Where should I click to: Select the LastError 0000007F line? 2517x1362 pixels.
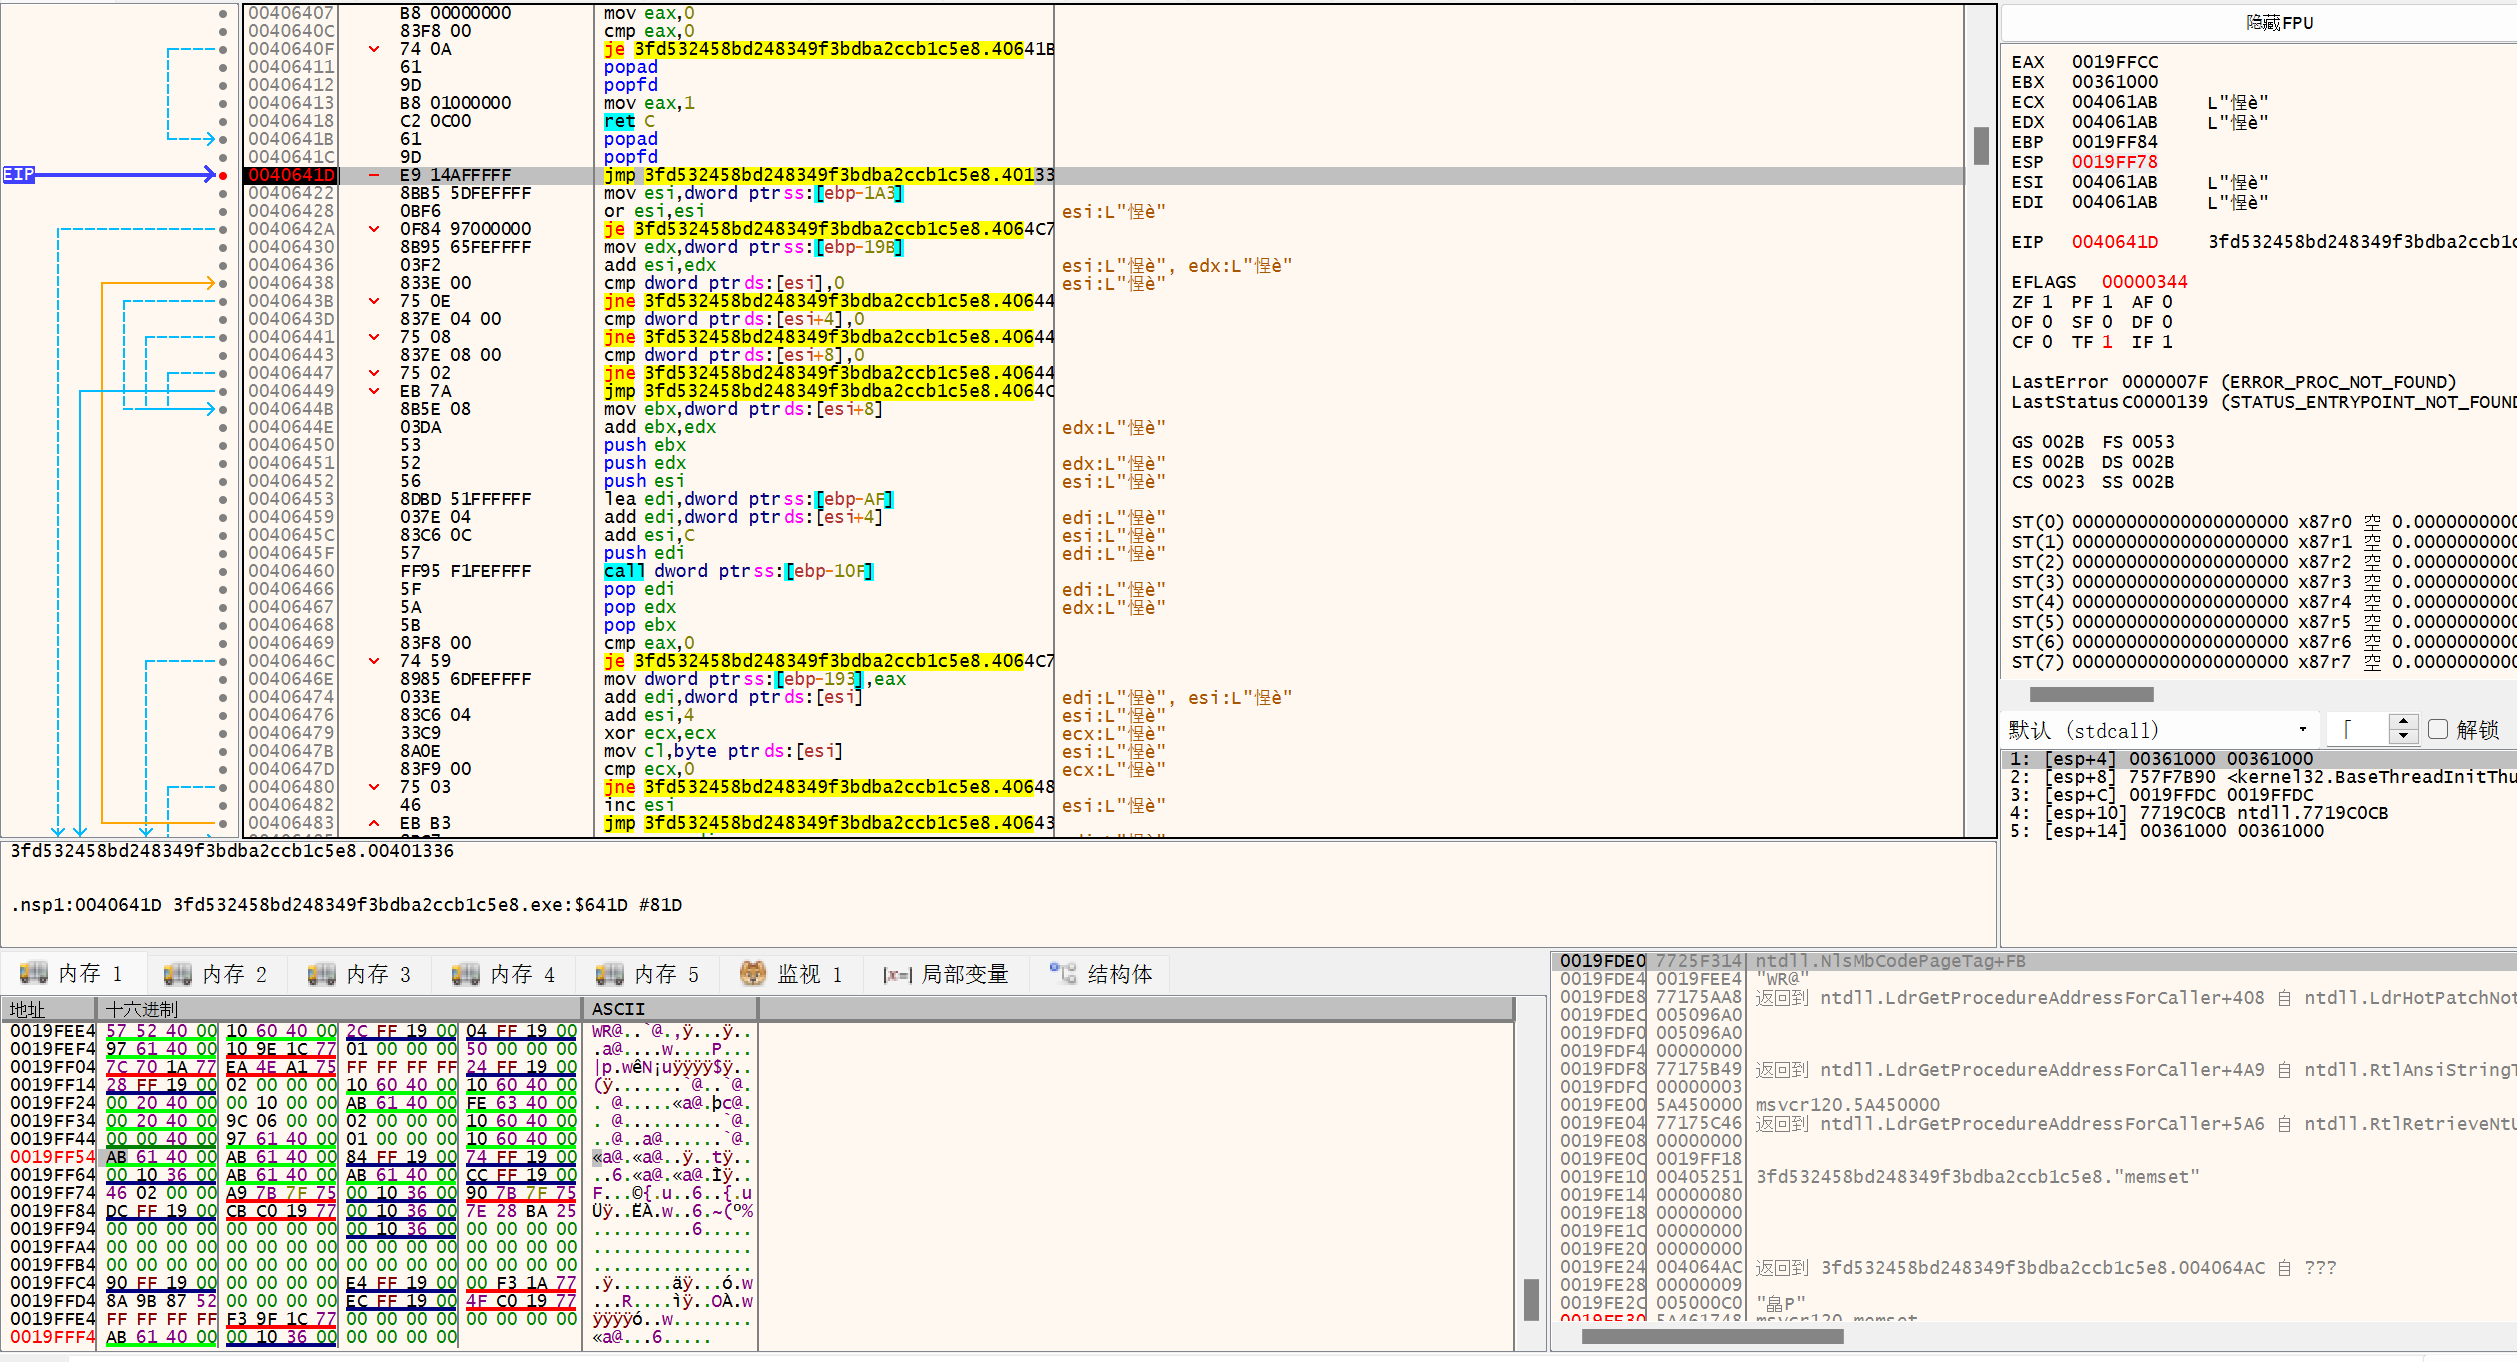(x=2234, y=382)
